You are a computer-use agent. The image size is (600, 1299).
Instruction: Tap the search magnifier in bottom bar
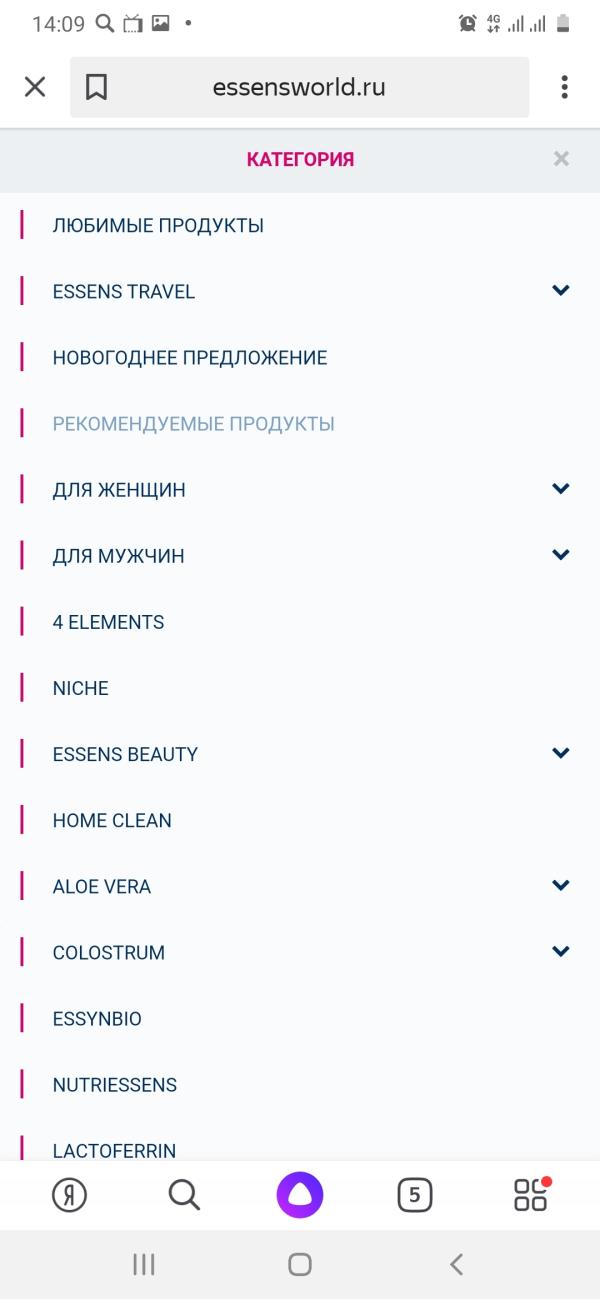(185, 1195)
